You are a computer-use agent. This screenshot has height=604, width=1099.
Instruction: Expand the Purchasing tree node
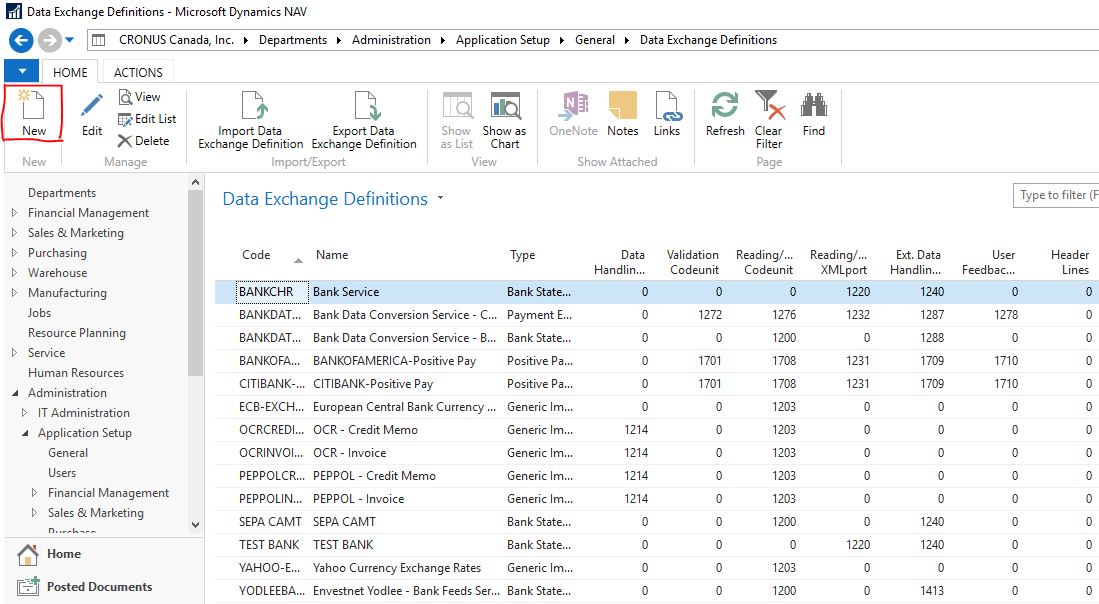coord(15,252)
